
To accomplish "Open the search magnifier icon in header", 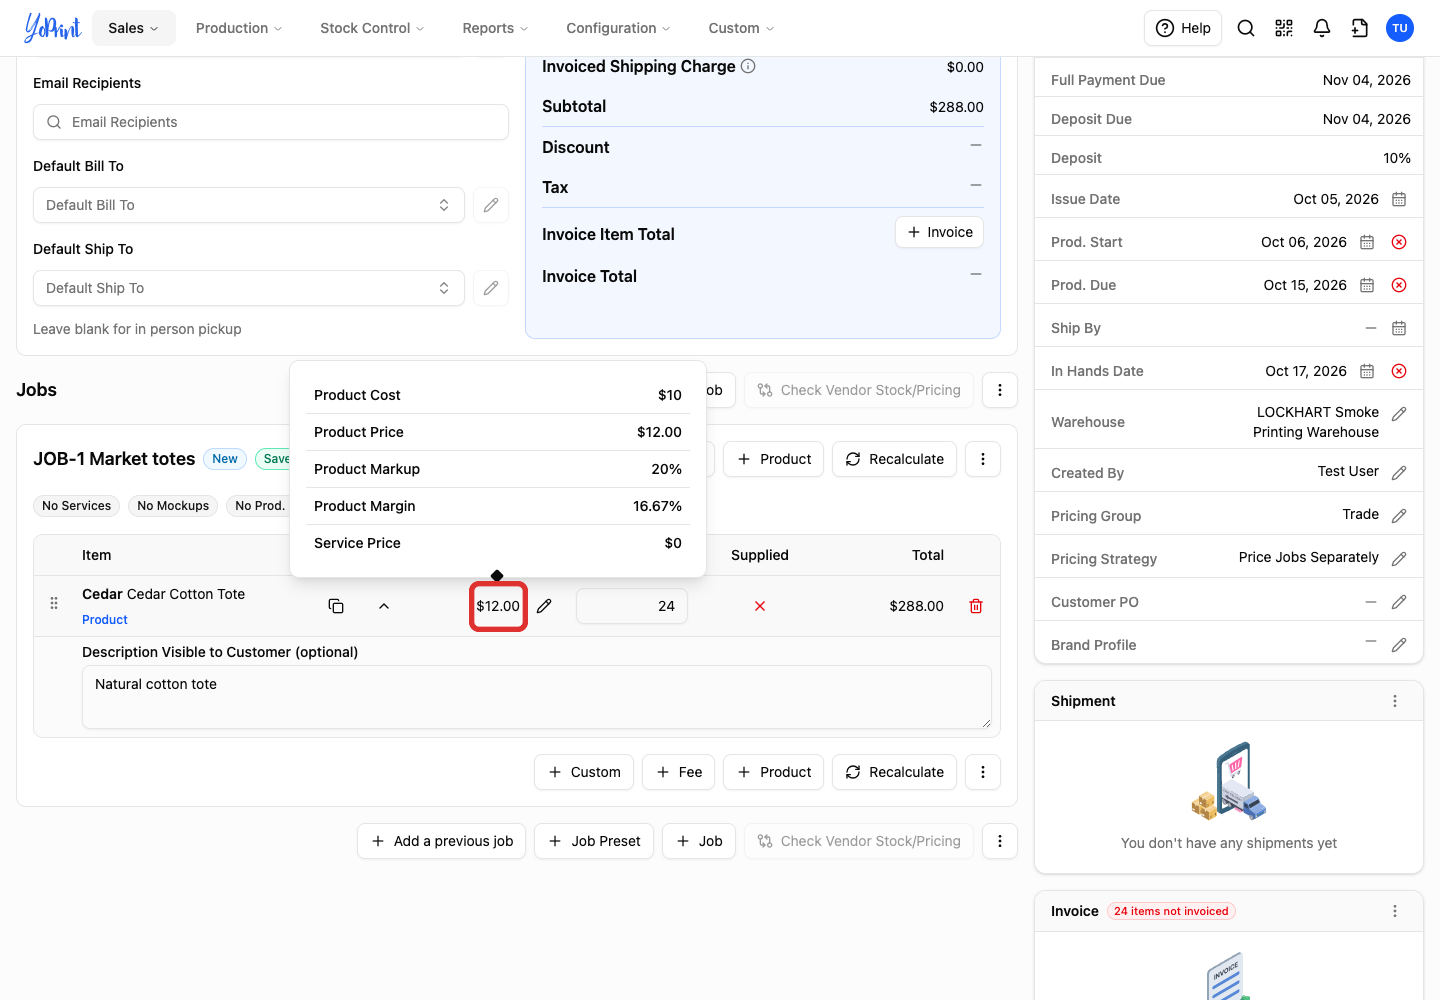I will point(1246,28).
